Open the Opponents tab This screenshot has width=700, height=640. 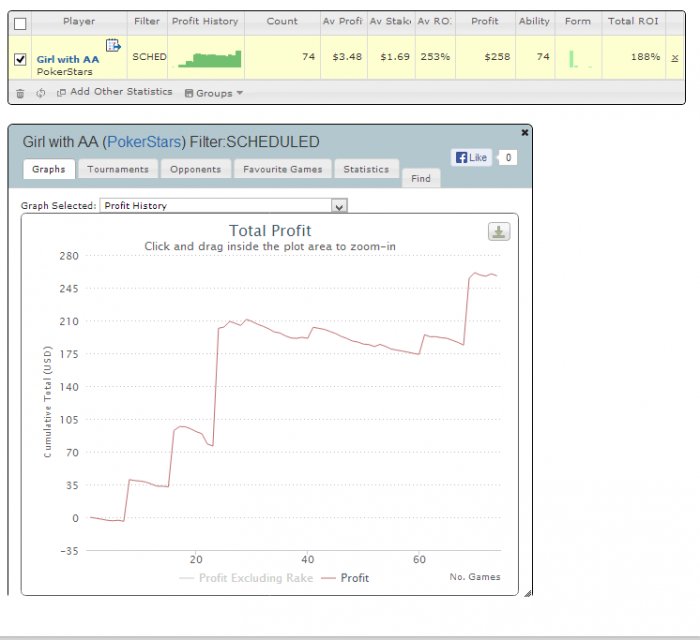coord(195,170)
